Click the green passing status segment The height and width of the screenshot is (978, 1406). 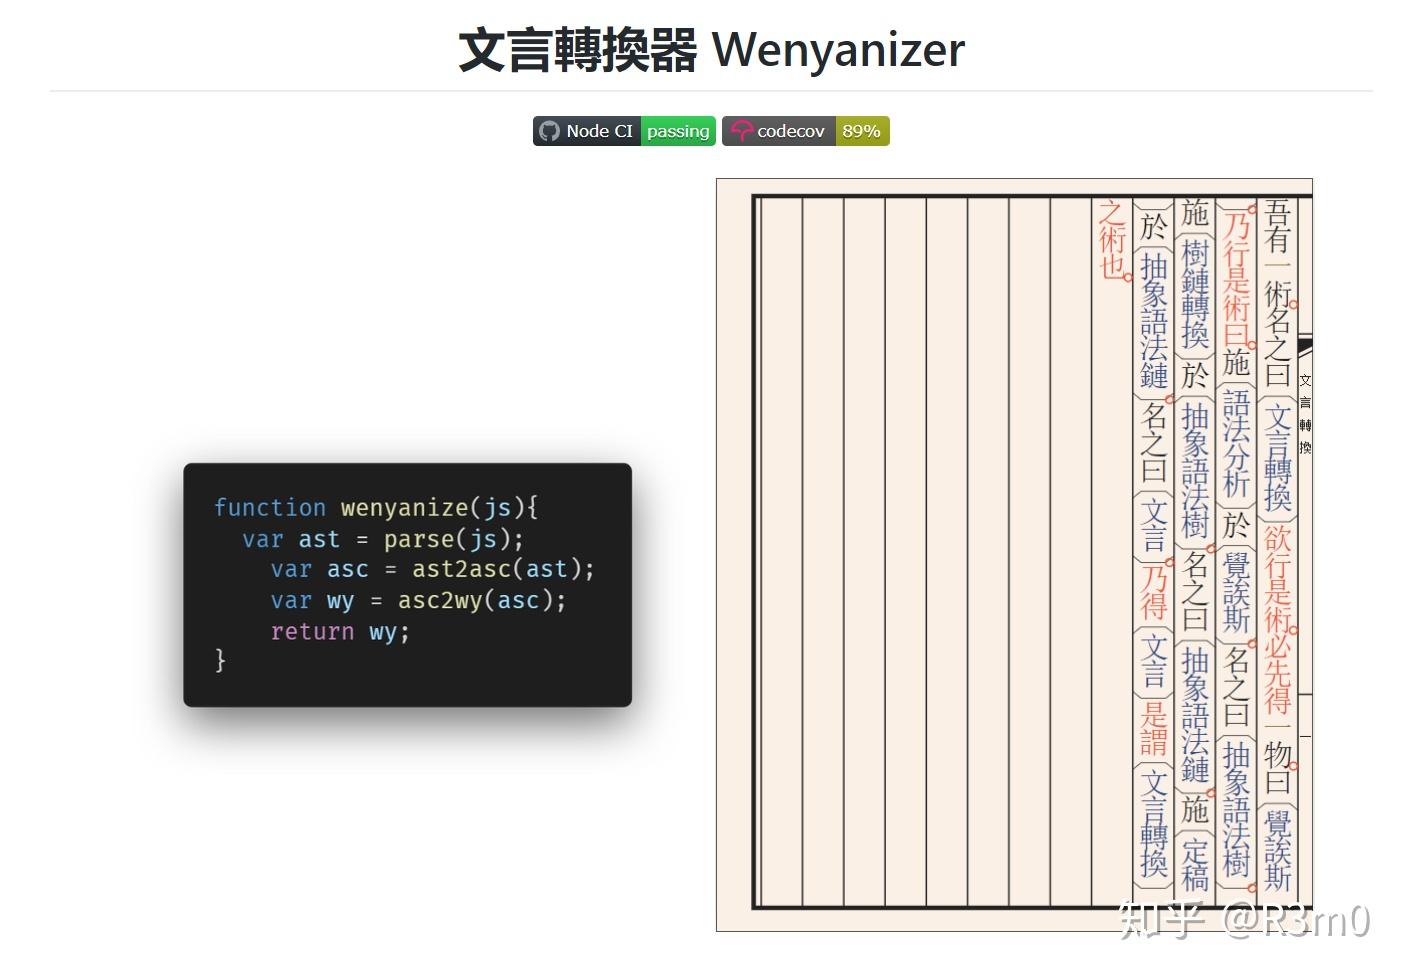tap(678, 130)
